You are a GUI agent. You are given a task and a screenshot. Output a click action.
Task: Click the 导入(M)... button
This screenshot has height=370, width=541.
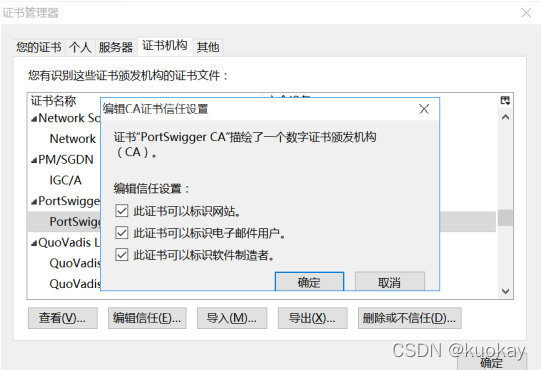point(232,318)
